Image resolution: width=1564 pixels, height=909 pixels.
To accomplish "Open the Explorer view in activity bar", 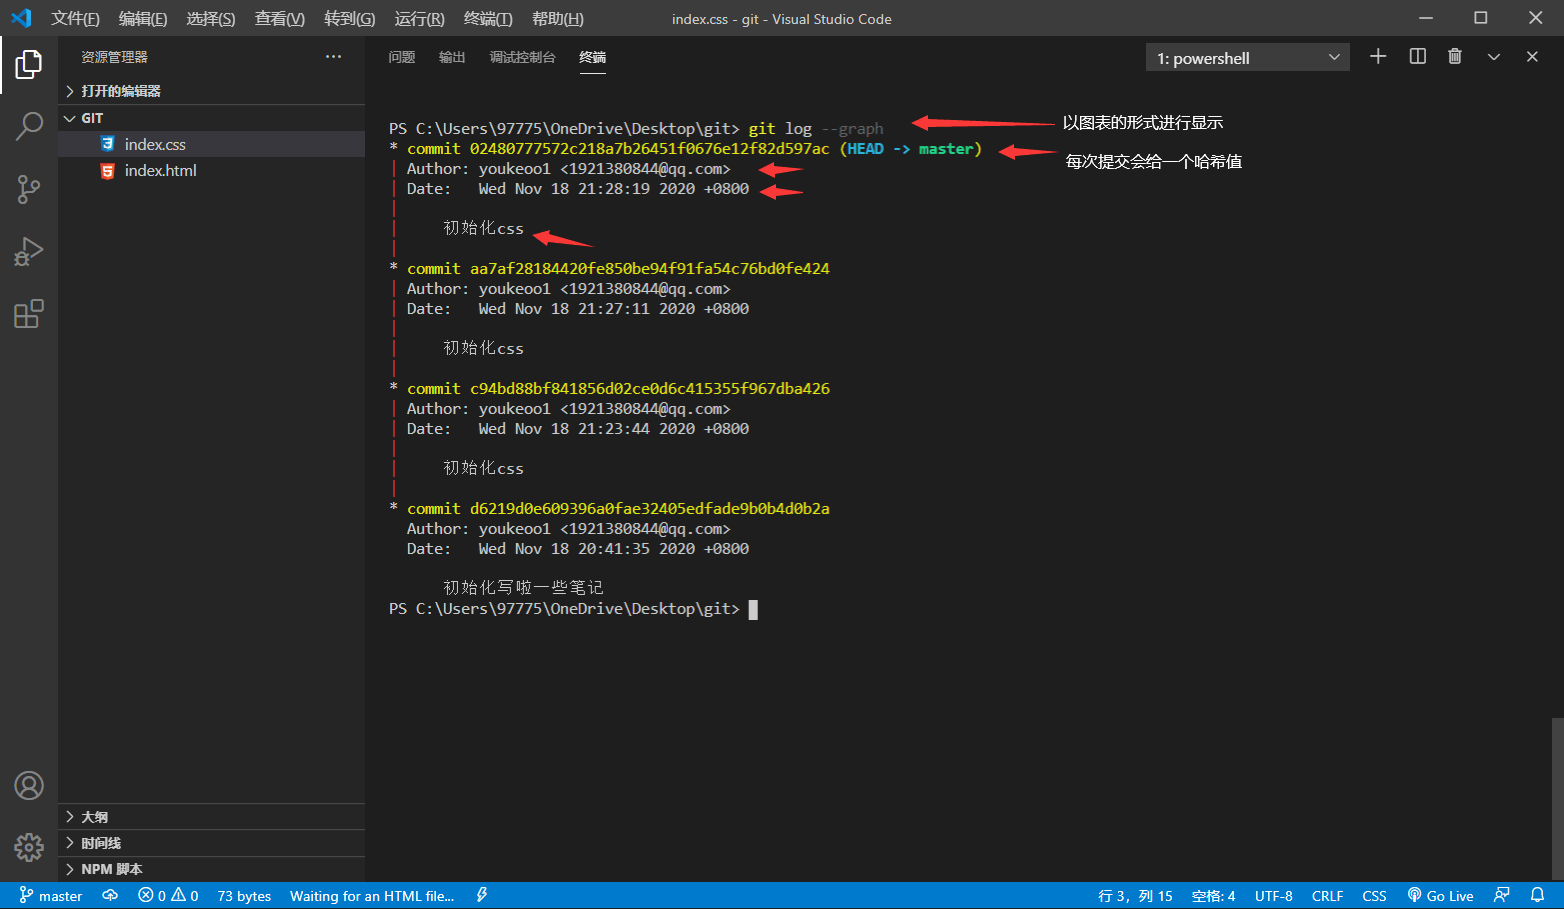I will (x=29, y=64).
